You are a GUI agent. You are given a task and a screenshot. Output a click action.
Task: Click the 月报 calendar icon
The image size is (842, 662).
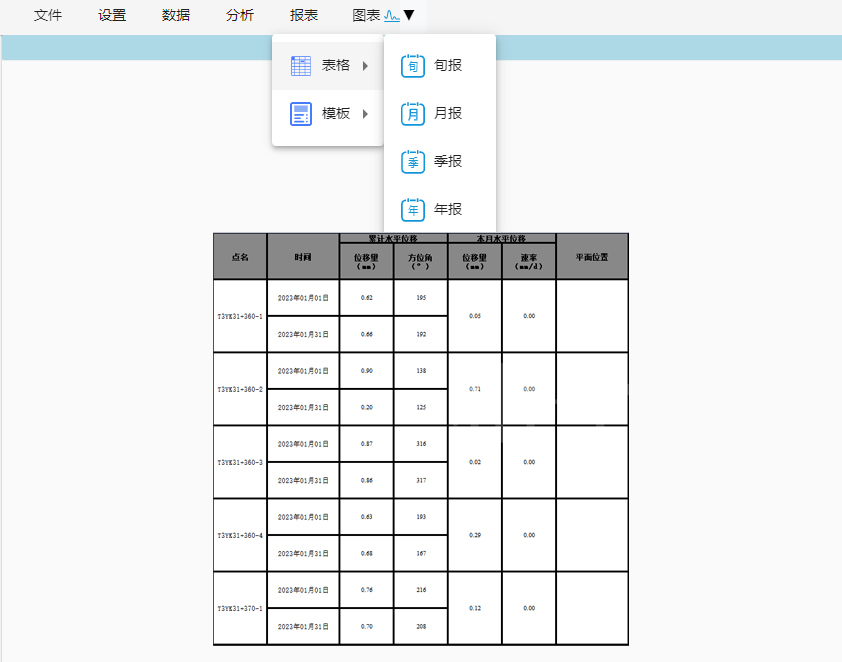click(413, 114)
